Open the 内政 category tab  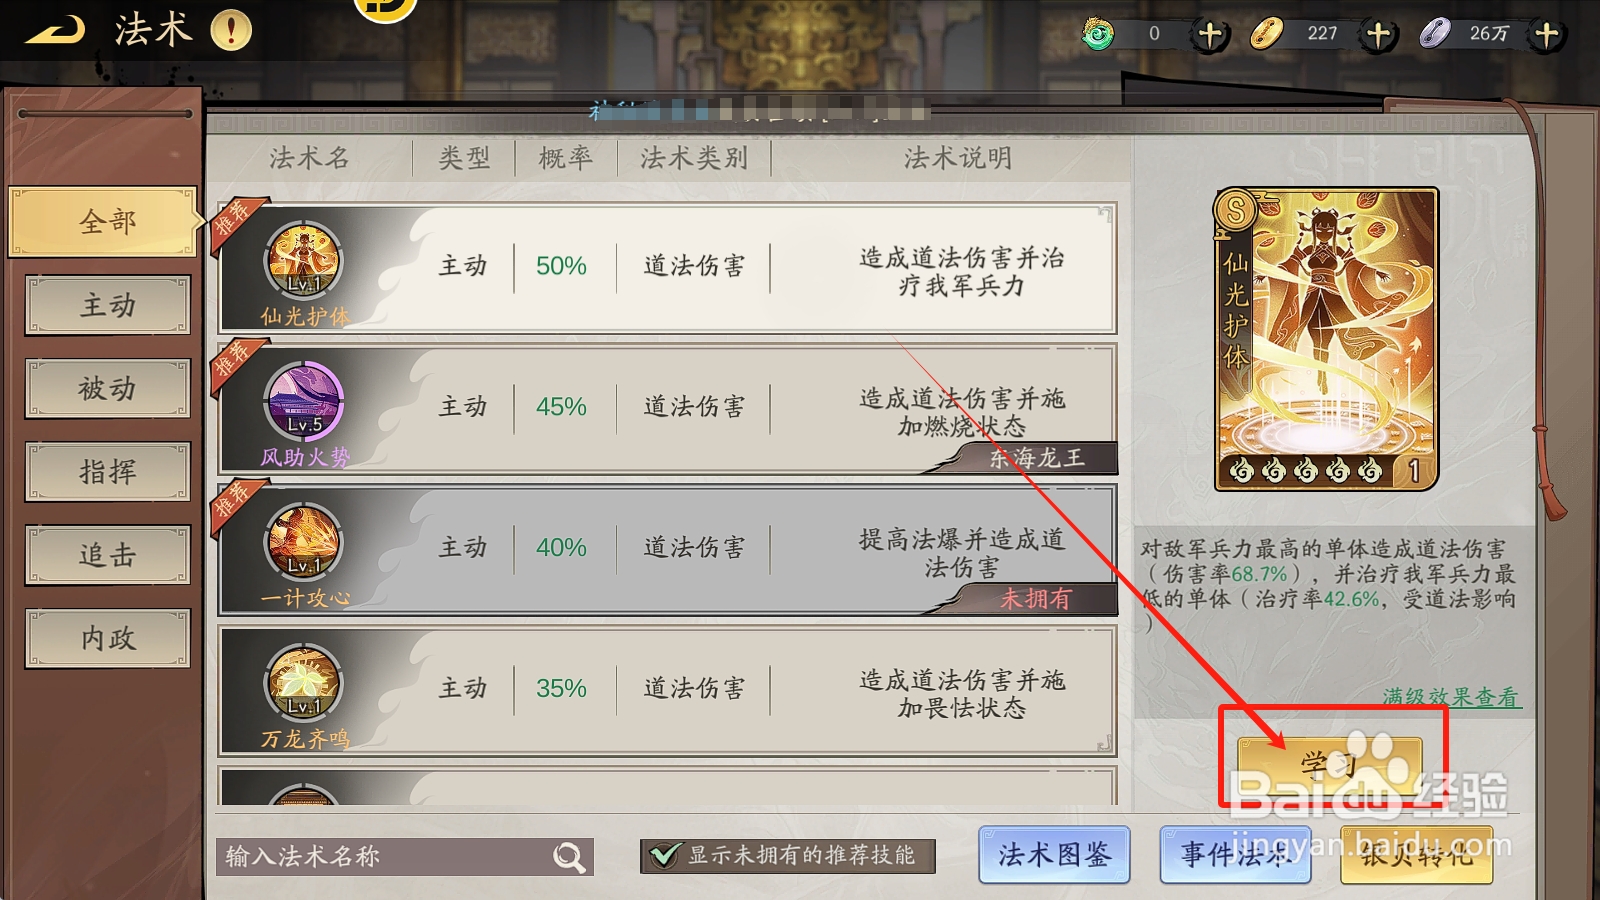(108, 638)
